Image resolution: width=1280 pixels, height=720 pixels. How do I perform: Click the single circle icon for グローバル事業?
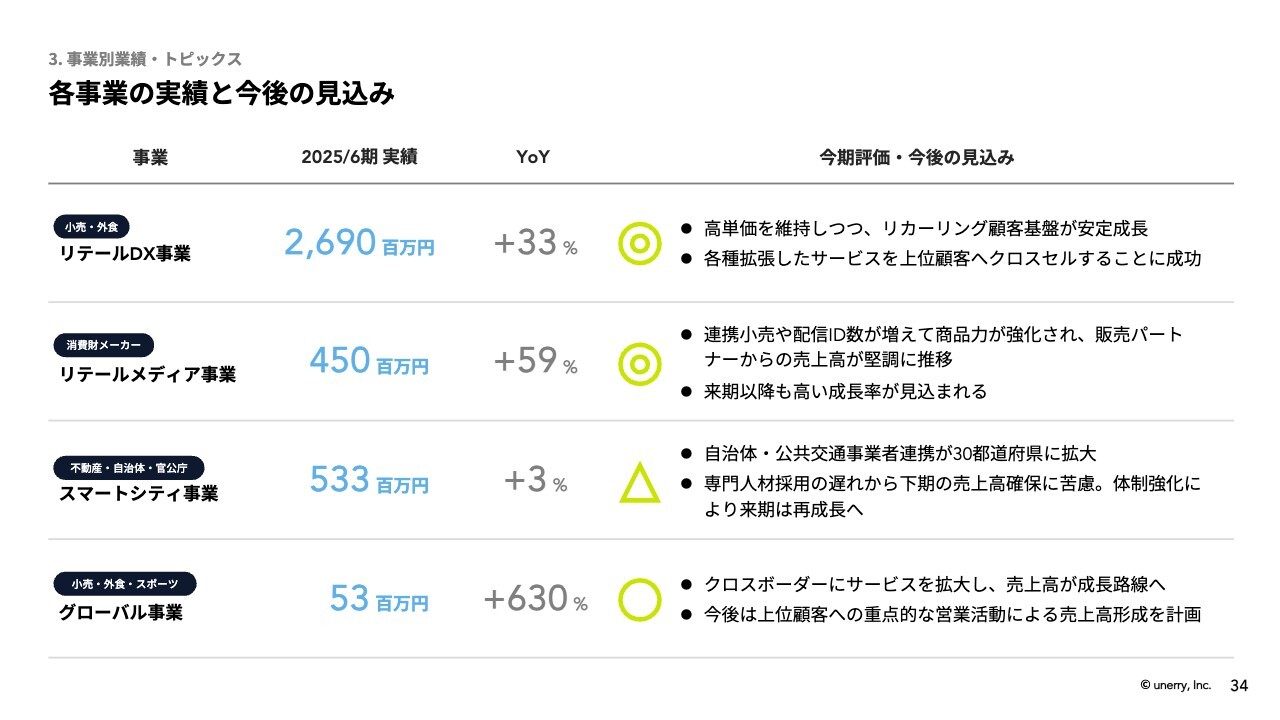pyautogui.click(x=640, y=600)
